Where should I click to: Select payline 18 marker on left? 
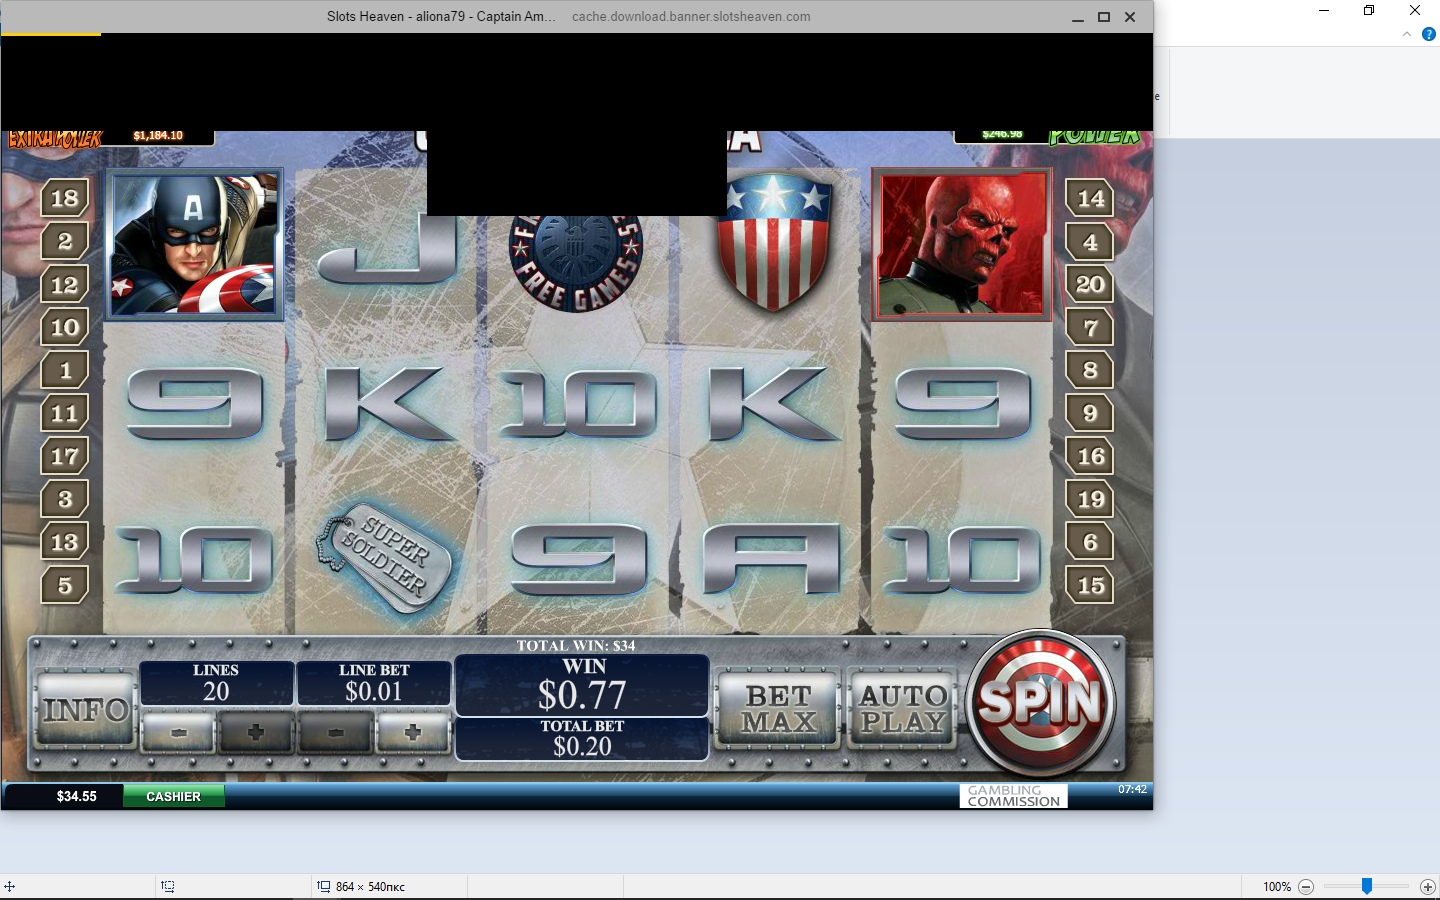(65, 198)
